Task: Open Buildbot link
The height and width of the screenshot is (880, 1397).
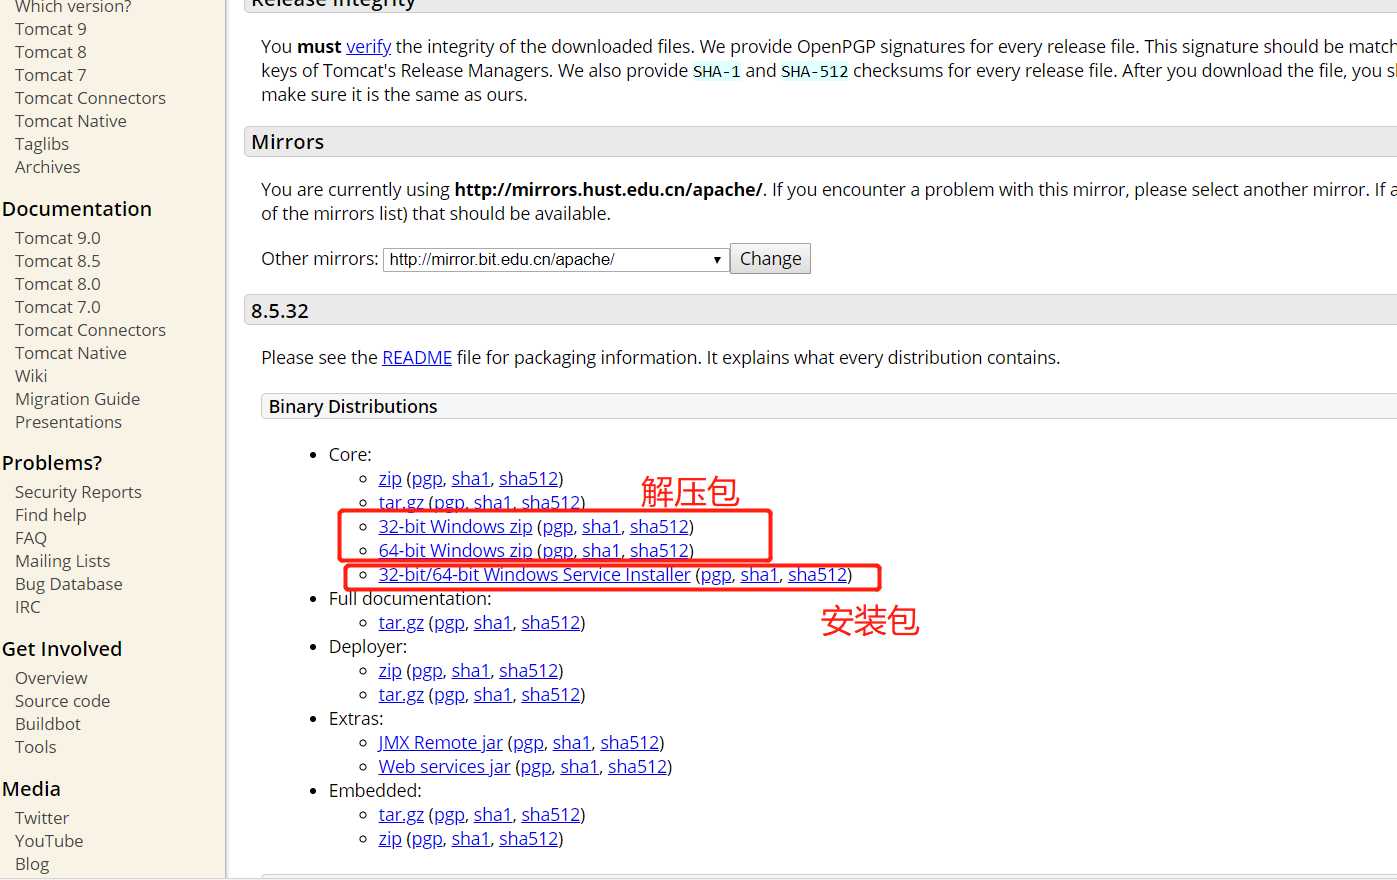Action: [x=47, y=724]
